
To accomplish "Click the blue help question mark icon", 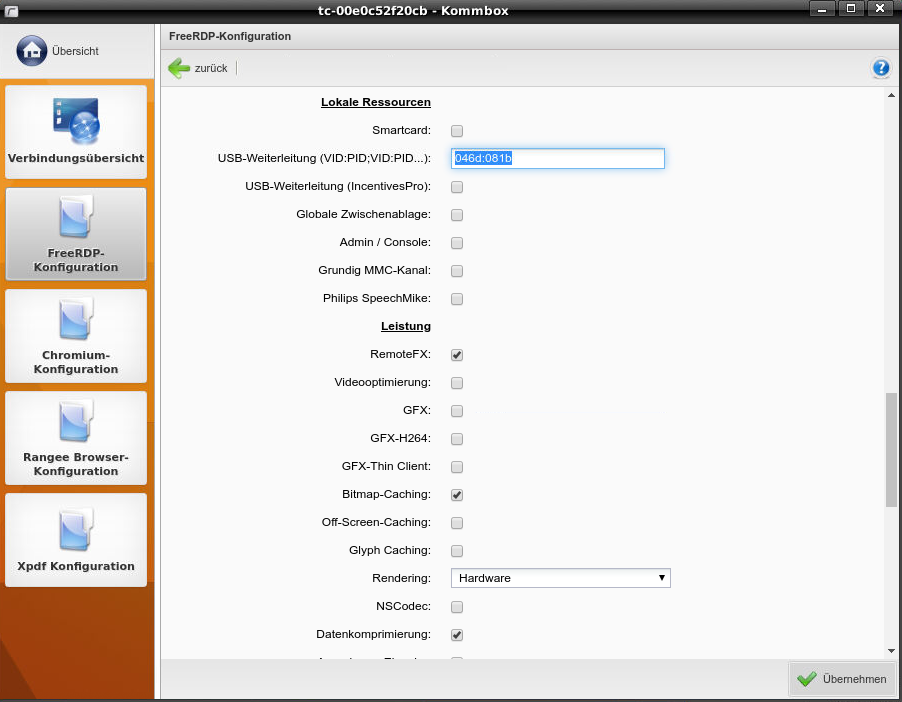I will point(880,68).
